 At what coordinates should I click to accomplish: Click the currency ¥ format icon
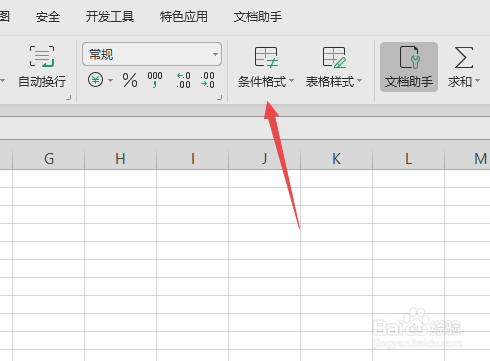[x=95, y=80]
